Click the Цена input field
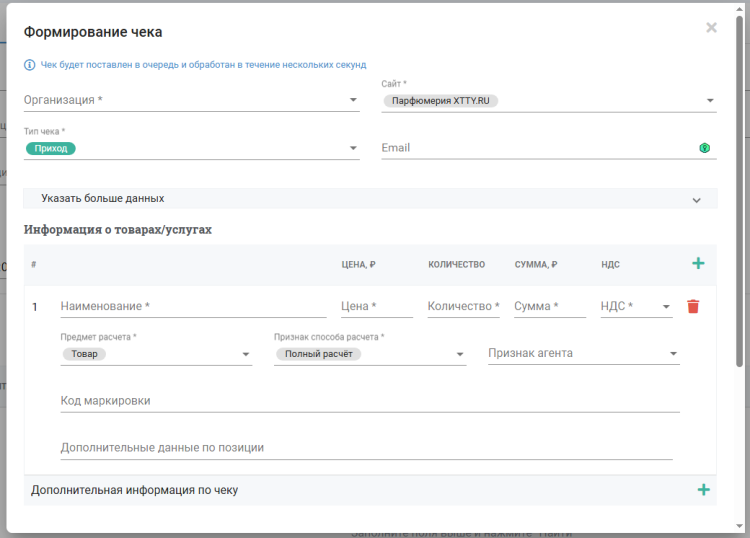This screenshot has width=750, height=538. pyautogui.click(x=376, y=306)
